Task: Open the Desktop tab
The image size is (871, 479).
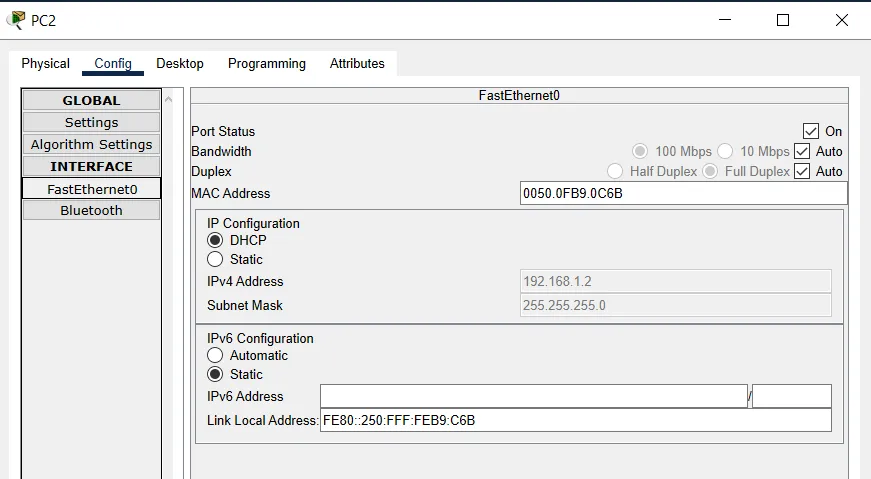Action: coord(180,63)
